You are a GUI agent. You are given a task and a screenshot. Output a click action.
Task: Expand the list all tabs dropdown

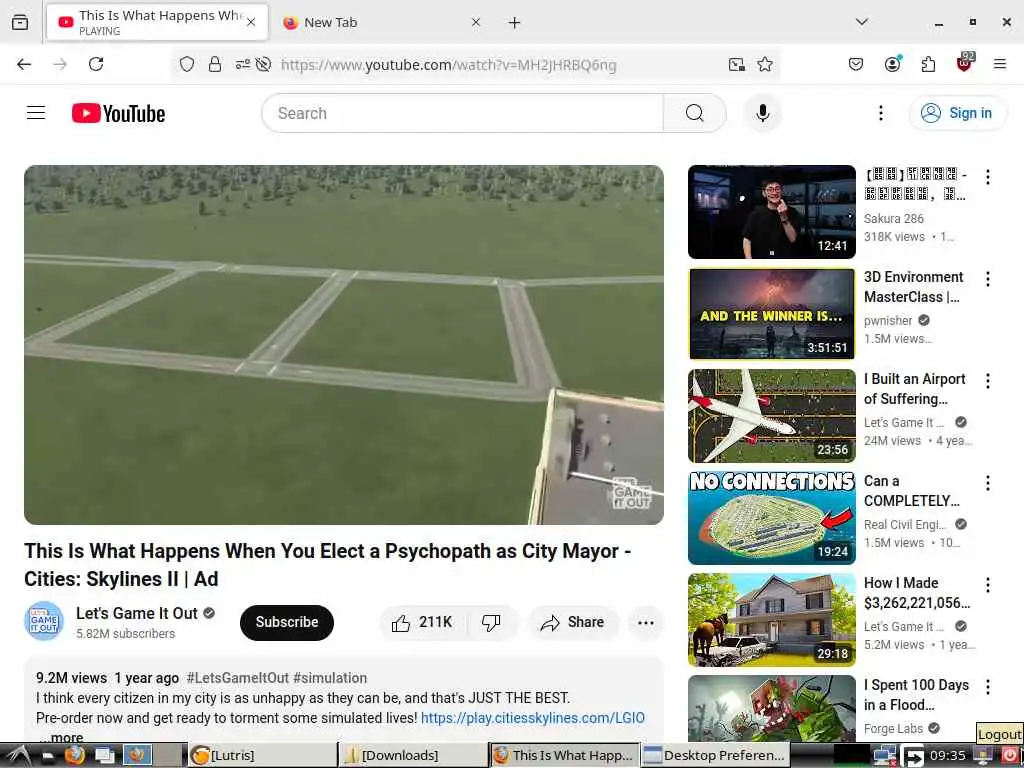(x=862, y=22)
